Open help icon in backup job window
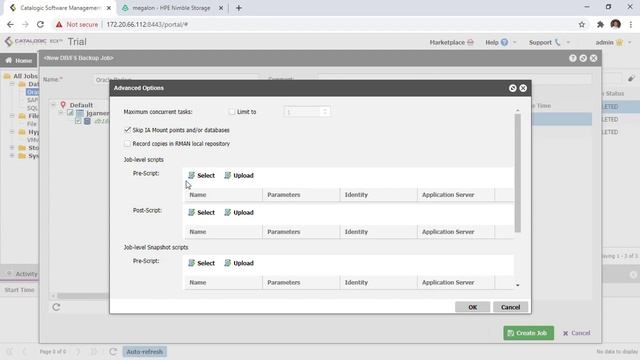The width and height of the screenshot is (640, 360). point(573,58)
